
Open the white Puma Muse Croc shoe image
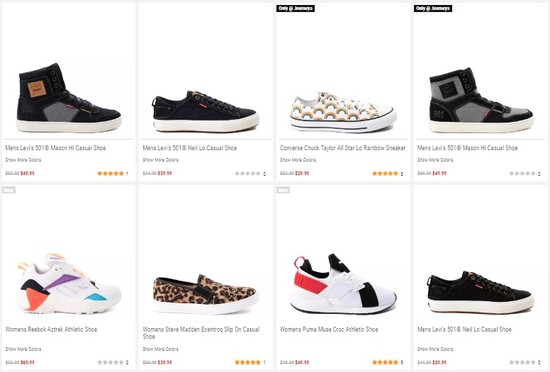point(343,284)
